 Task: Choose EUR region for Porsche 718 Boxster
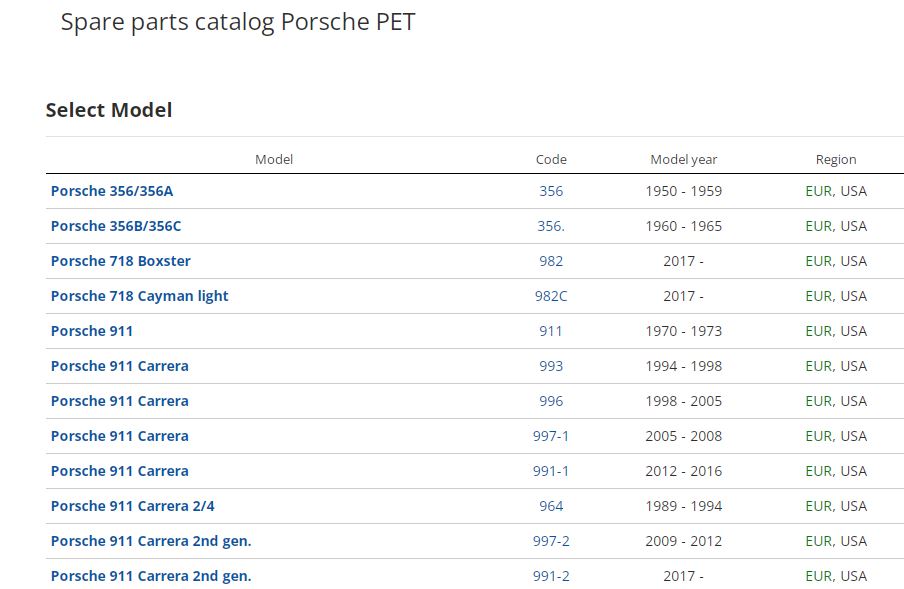818,261
